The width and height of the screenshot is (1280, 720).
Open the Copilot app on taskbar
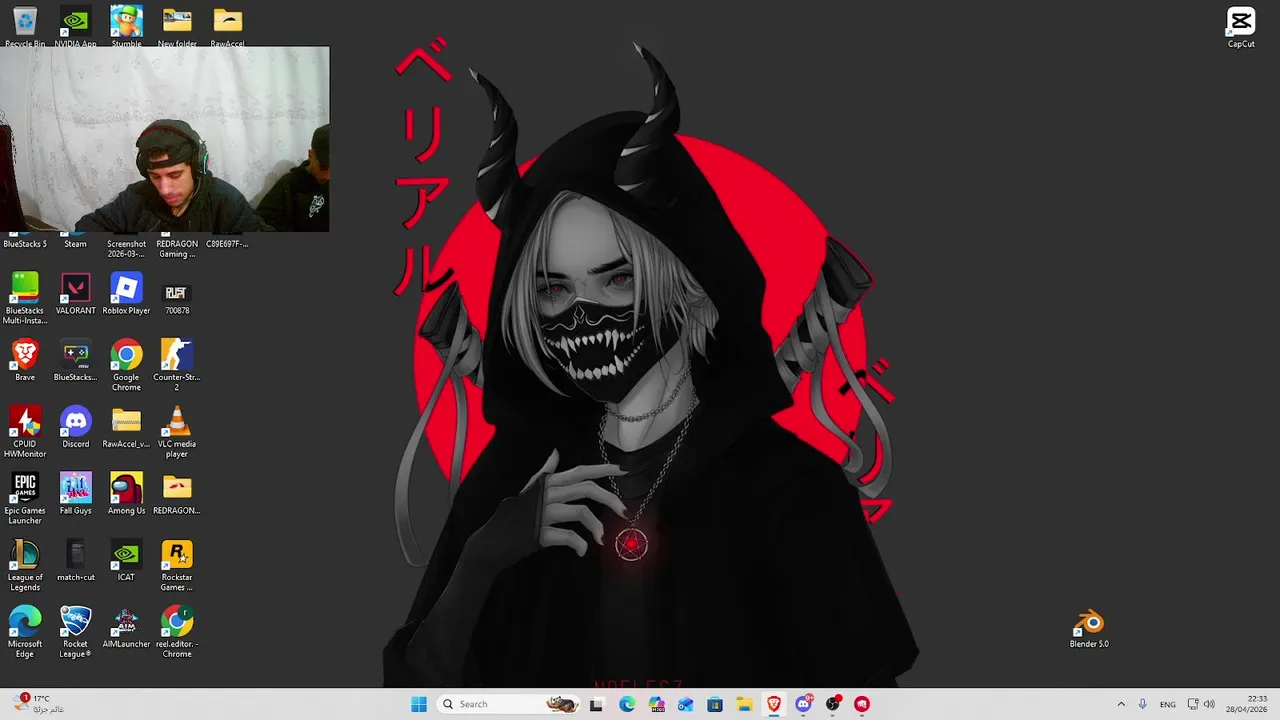pyautogui.click(x=656, y=704)
